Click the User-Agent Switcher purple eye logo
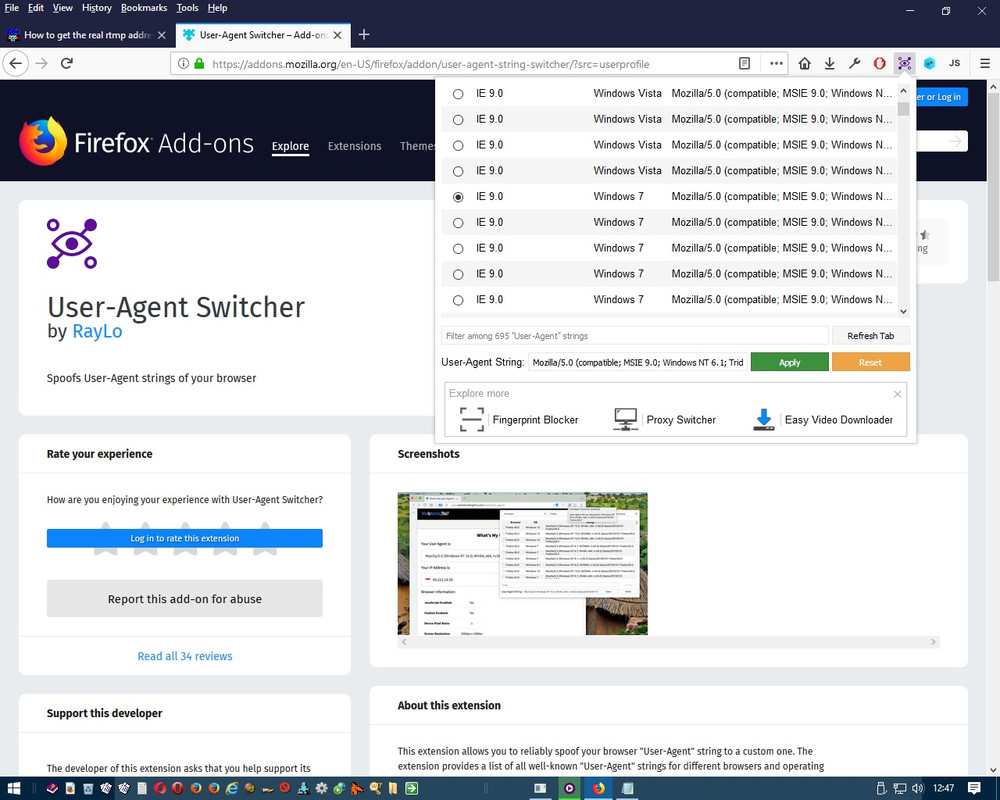 72,243
